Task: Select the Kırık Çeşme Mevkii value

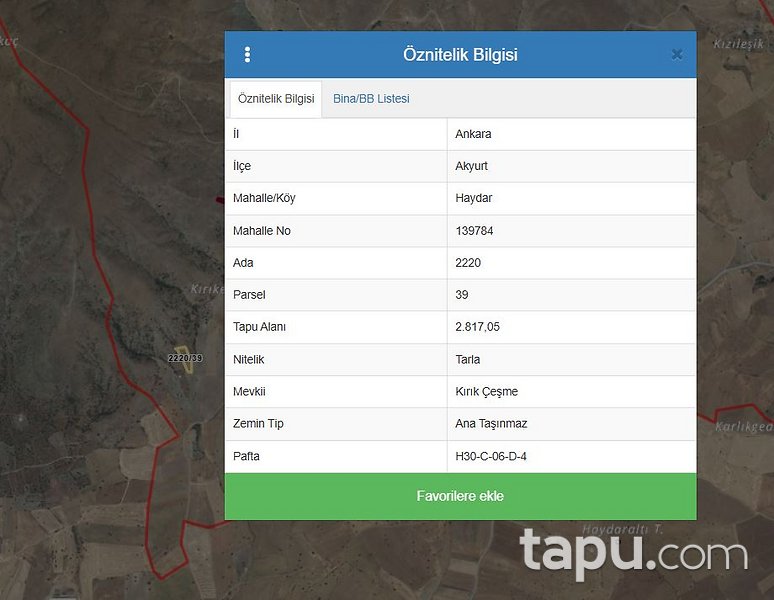Action: [487, 391]
